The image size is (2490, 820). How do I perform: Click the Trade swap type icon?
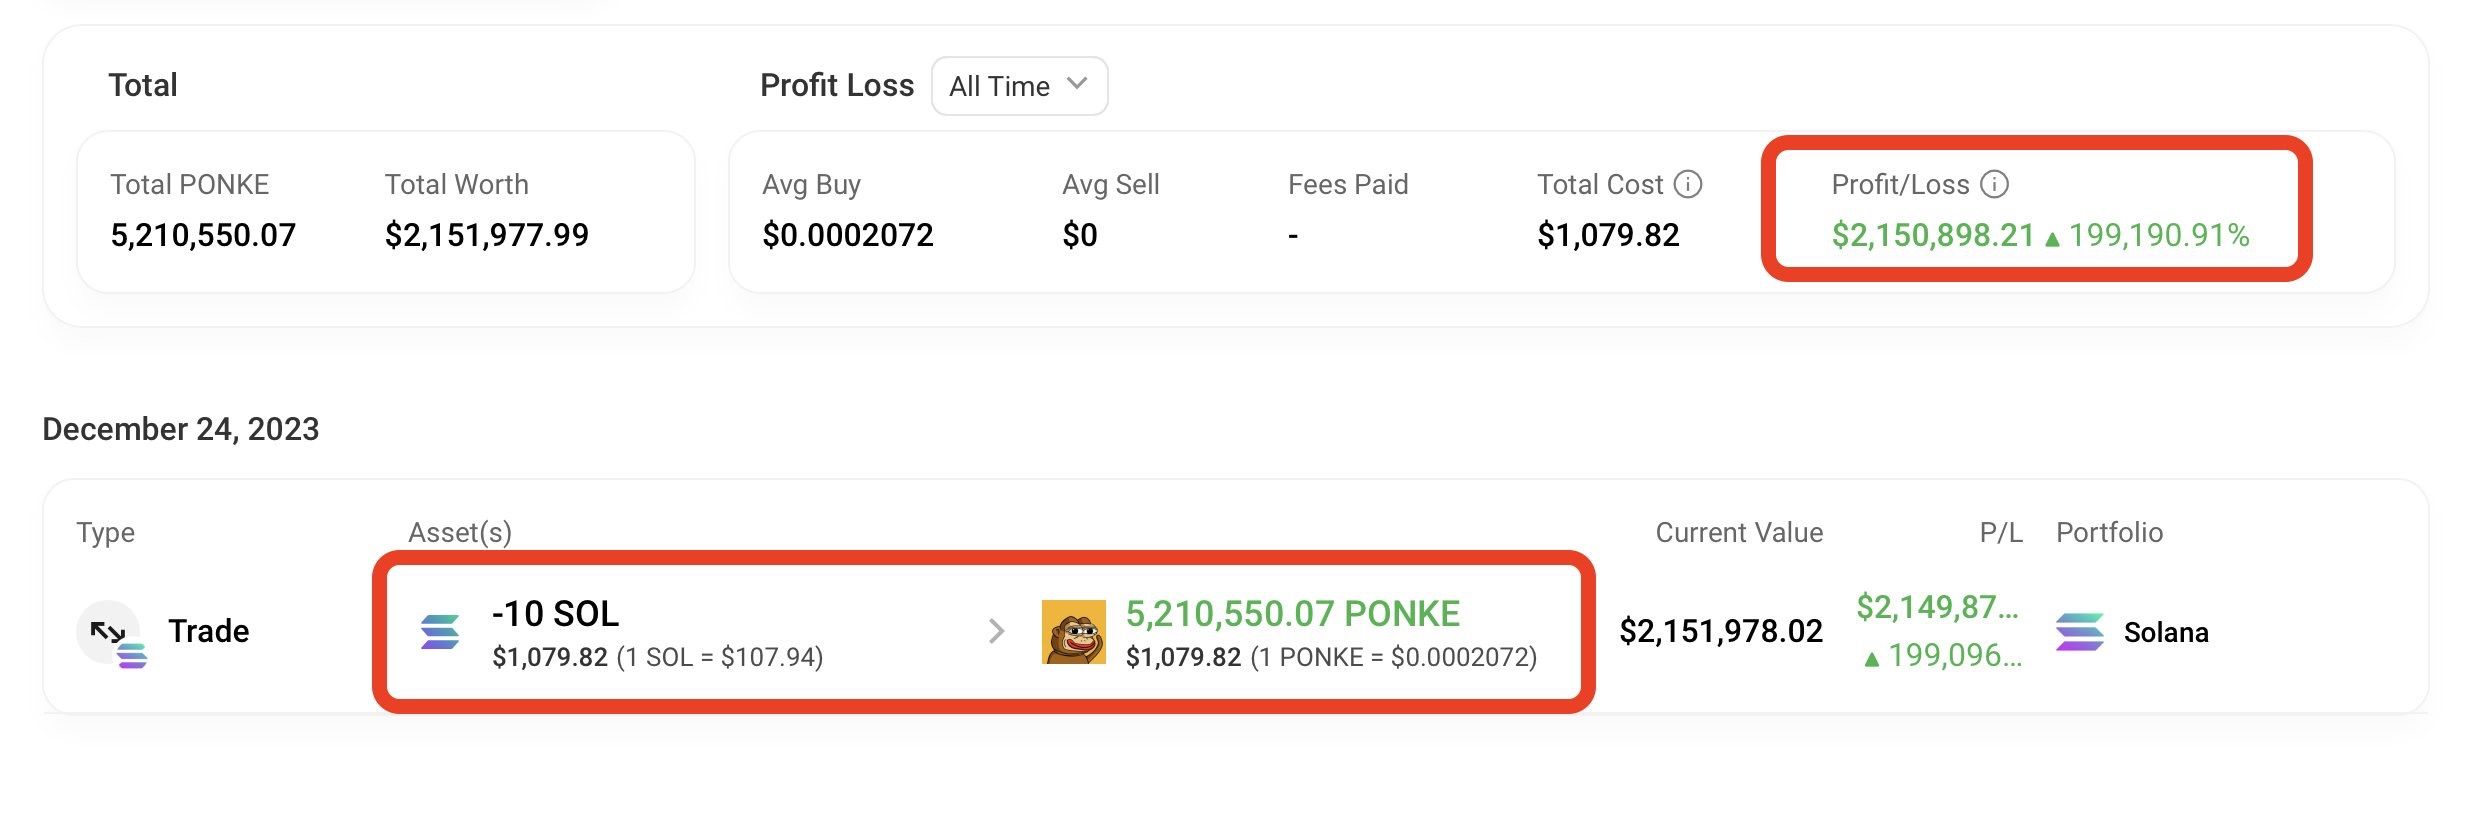(x=110, y=633)
